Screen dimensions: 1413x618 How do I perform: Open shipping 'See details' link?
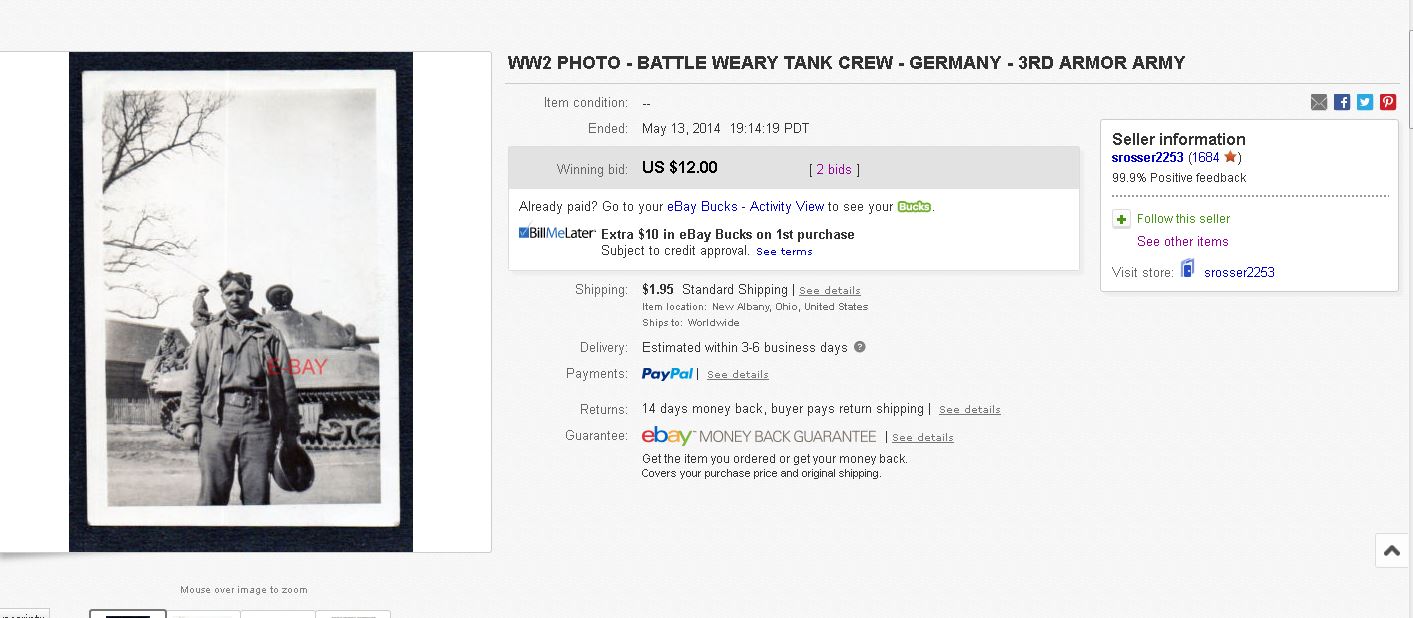[x=829, y=291]
